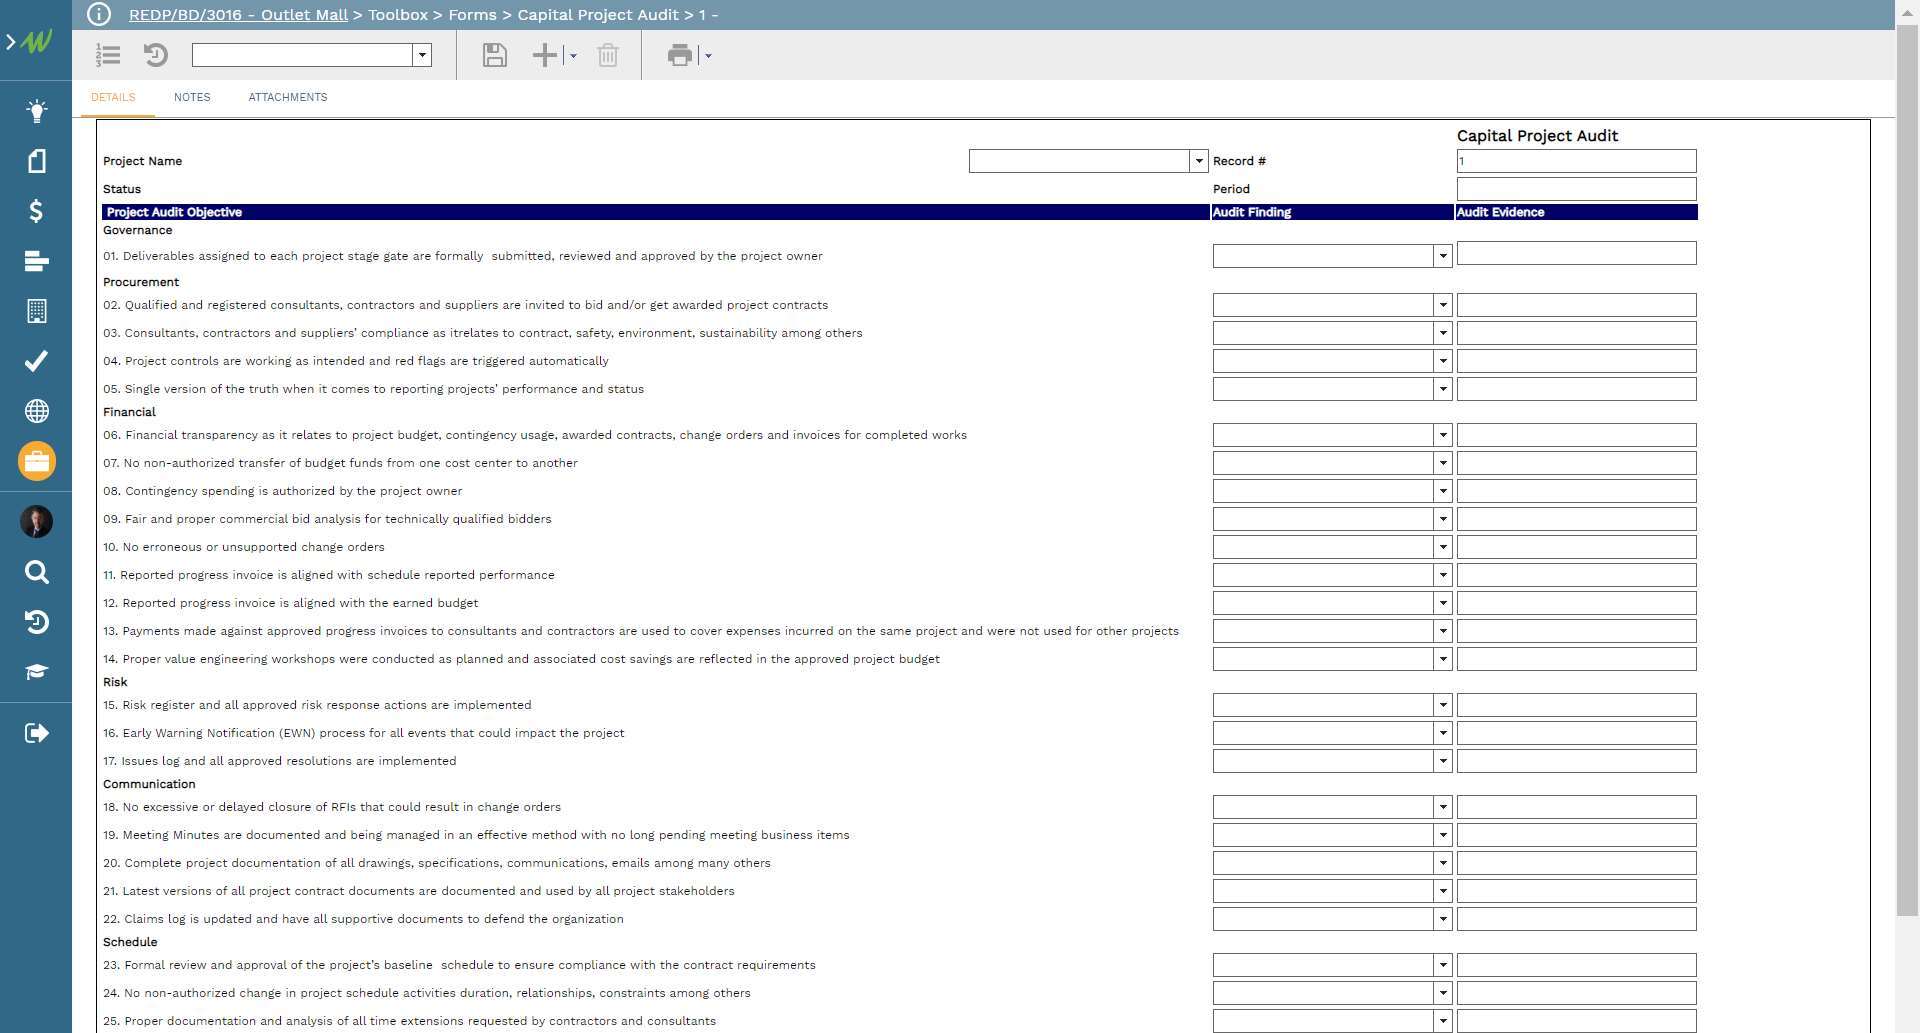Open the numbered list icon in toolbar

(108, 55)
